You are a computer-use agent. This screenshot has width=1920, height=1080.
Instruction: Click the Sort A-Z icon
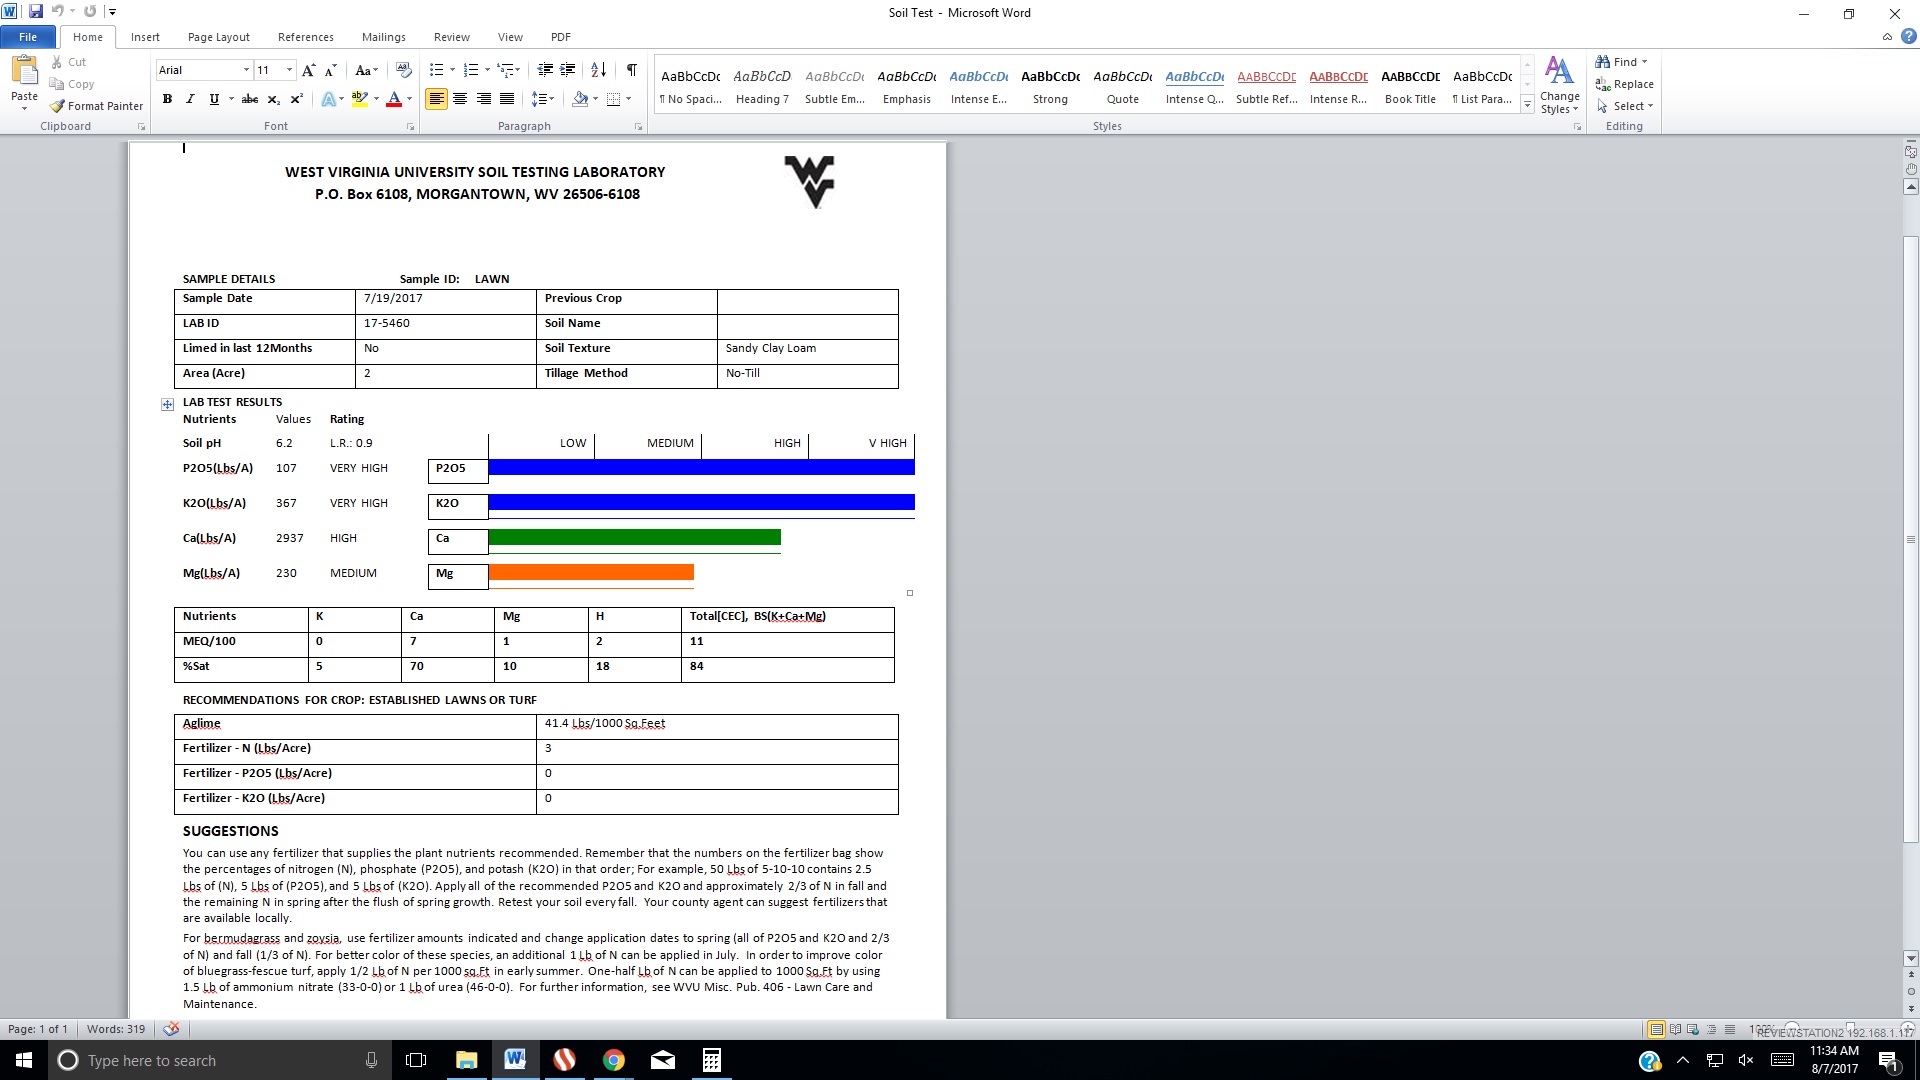(598, 70)
